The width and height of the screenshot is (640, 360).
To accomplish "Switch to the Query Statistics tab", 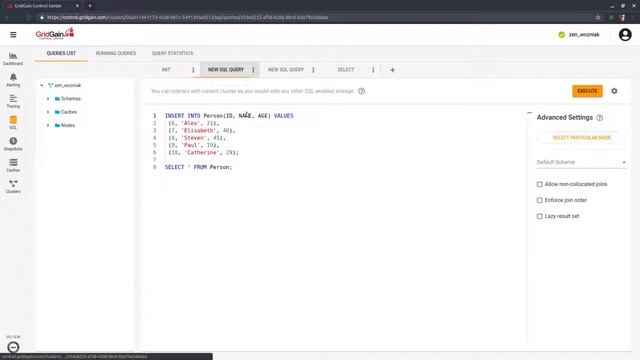I will [173, 53].
